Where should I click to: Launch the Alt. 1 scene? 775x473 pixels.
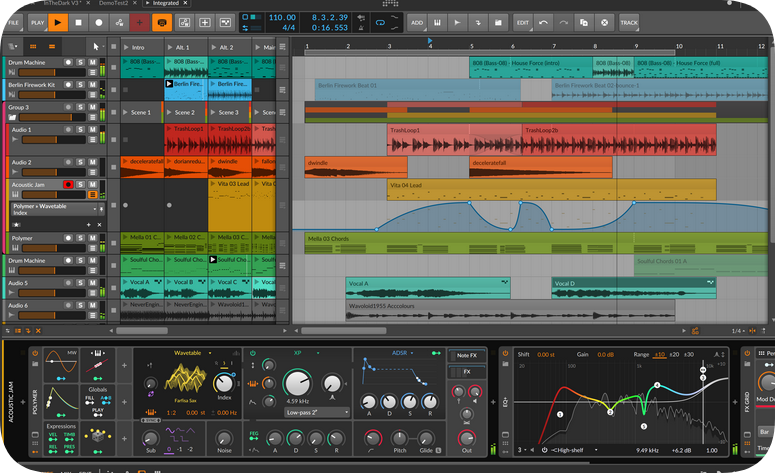pyautogui.click(x=170, y=47)
